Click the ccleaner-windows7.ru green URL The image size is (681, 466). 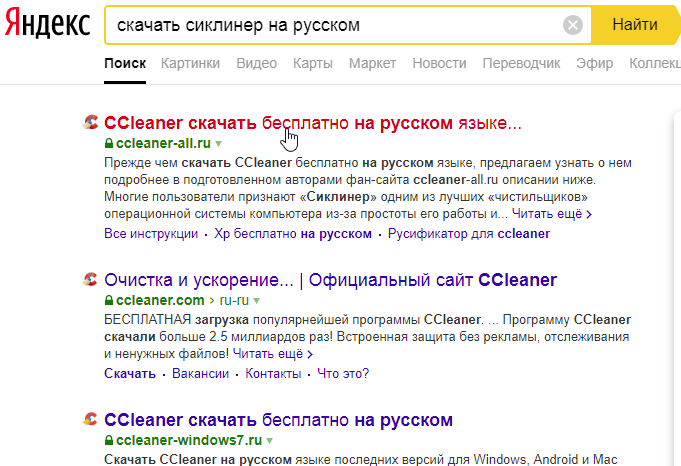(189, 440)
